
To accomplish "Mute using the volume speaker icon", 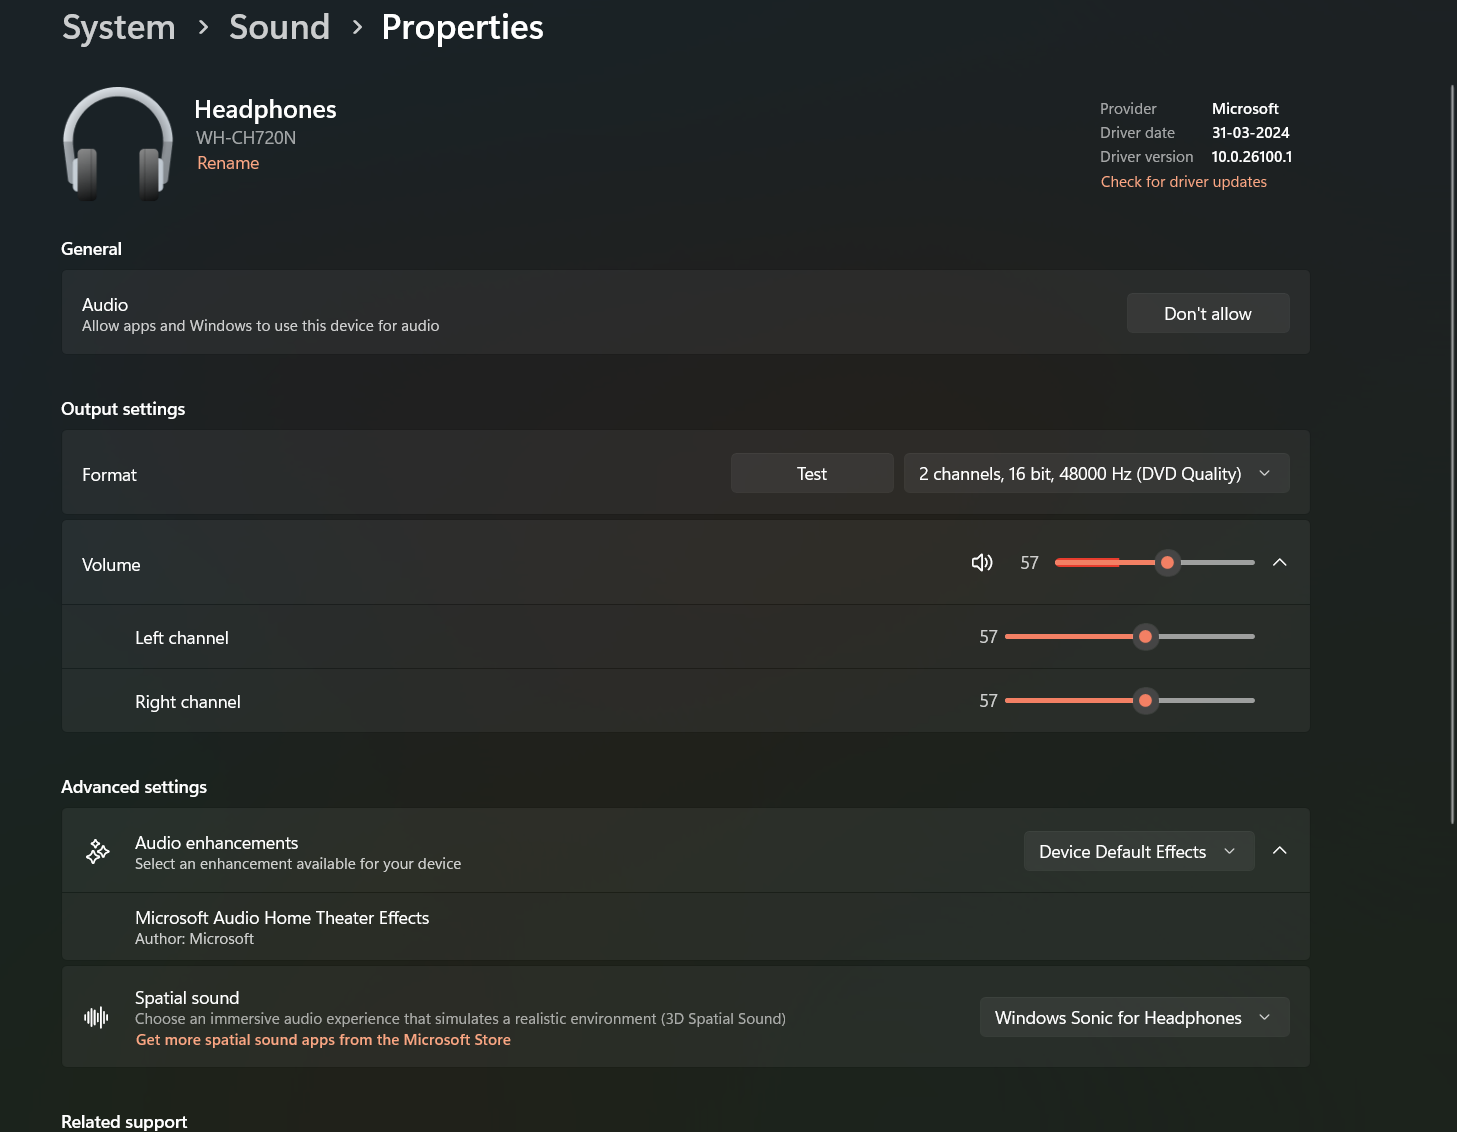I will coord(982,563).
